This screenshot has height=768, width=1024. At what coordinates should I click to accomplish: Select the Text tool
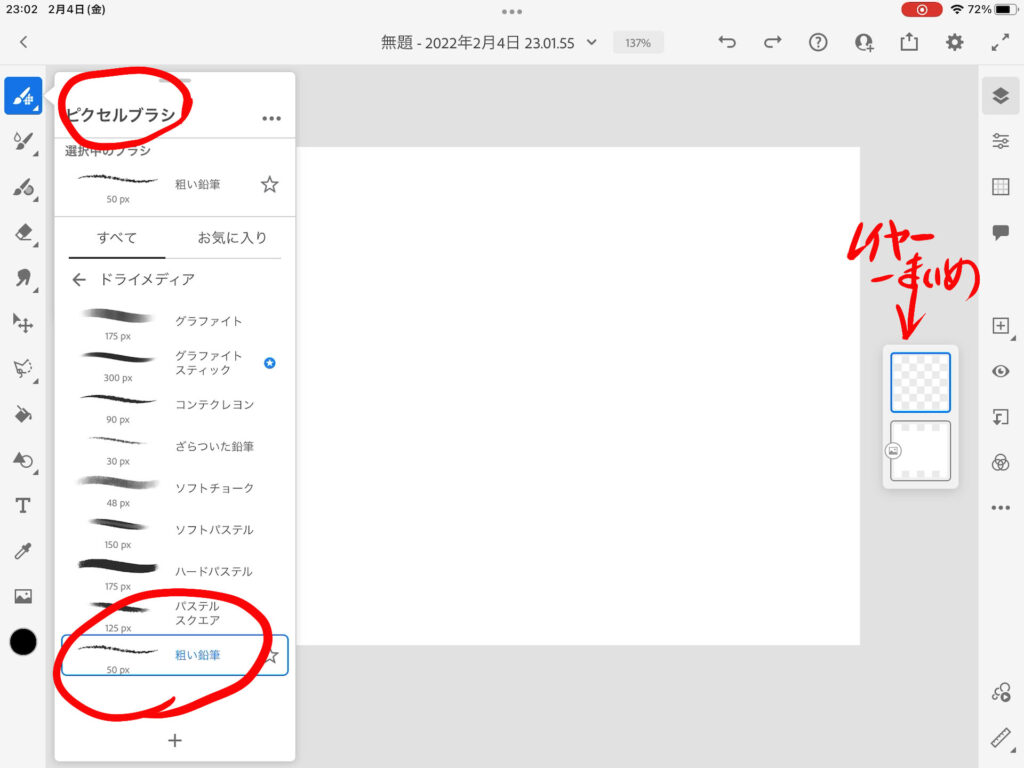(x=23, y=506)
